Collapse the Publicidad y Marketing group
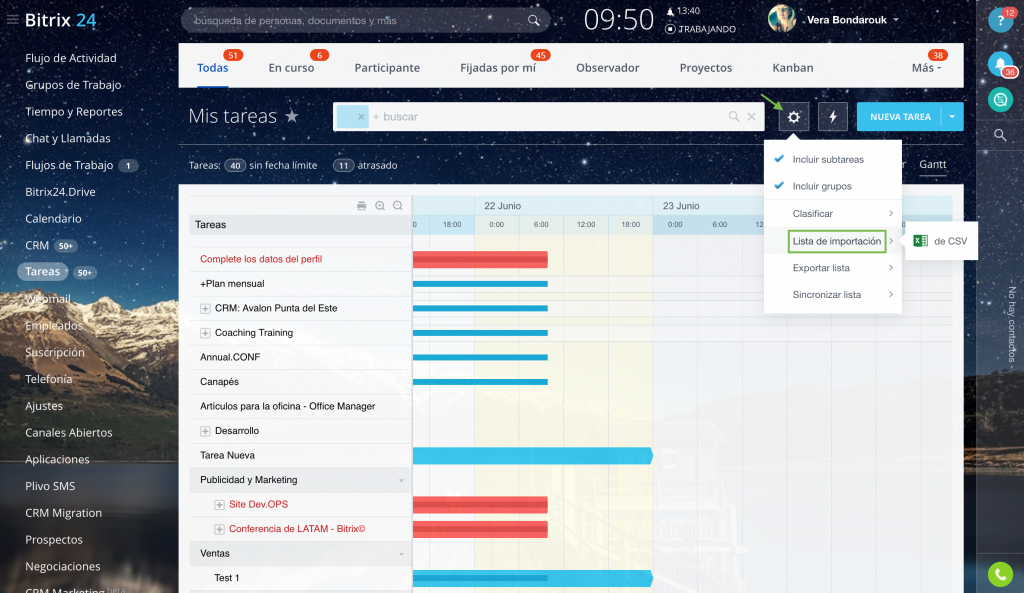The height and width of the screenshot is (593, 1024). pos(401,480)
